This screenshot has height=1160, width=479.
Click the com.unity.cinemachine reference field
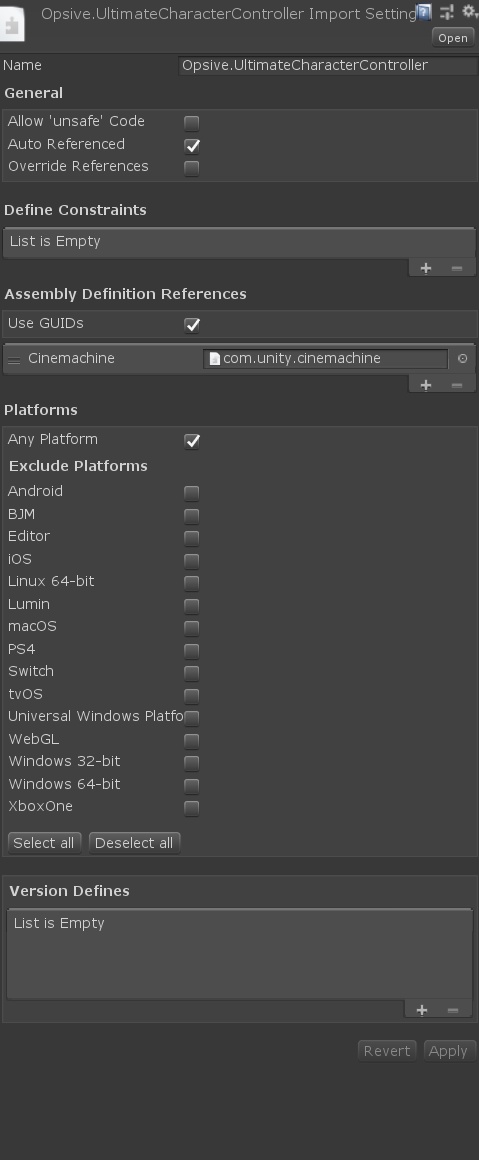point(326,358)
